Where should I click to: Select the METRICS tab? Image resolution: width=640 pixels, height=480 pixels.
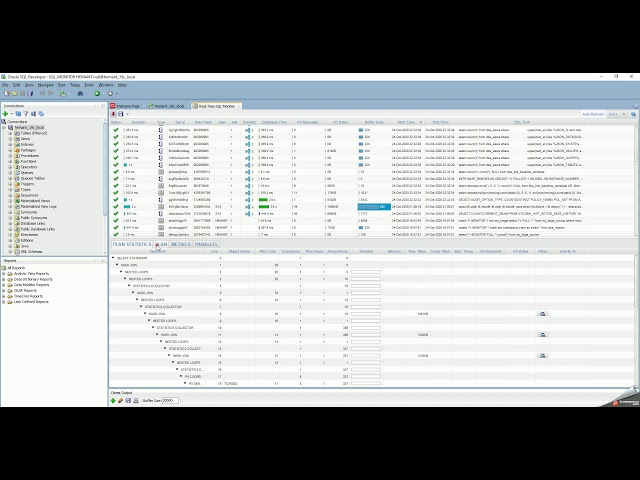(181, 244)
